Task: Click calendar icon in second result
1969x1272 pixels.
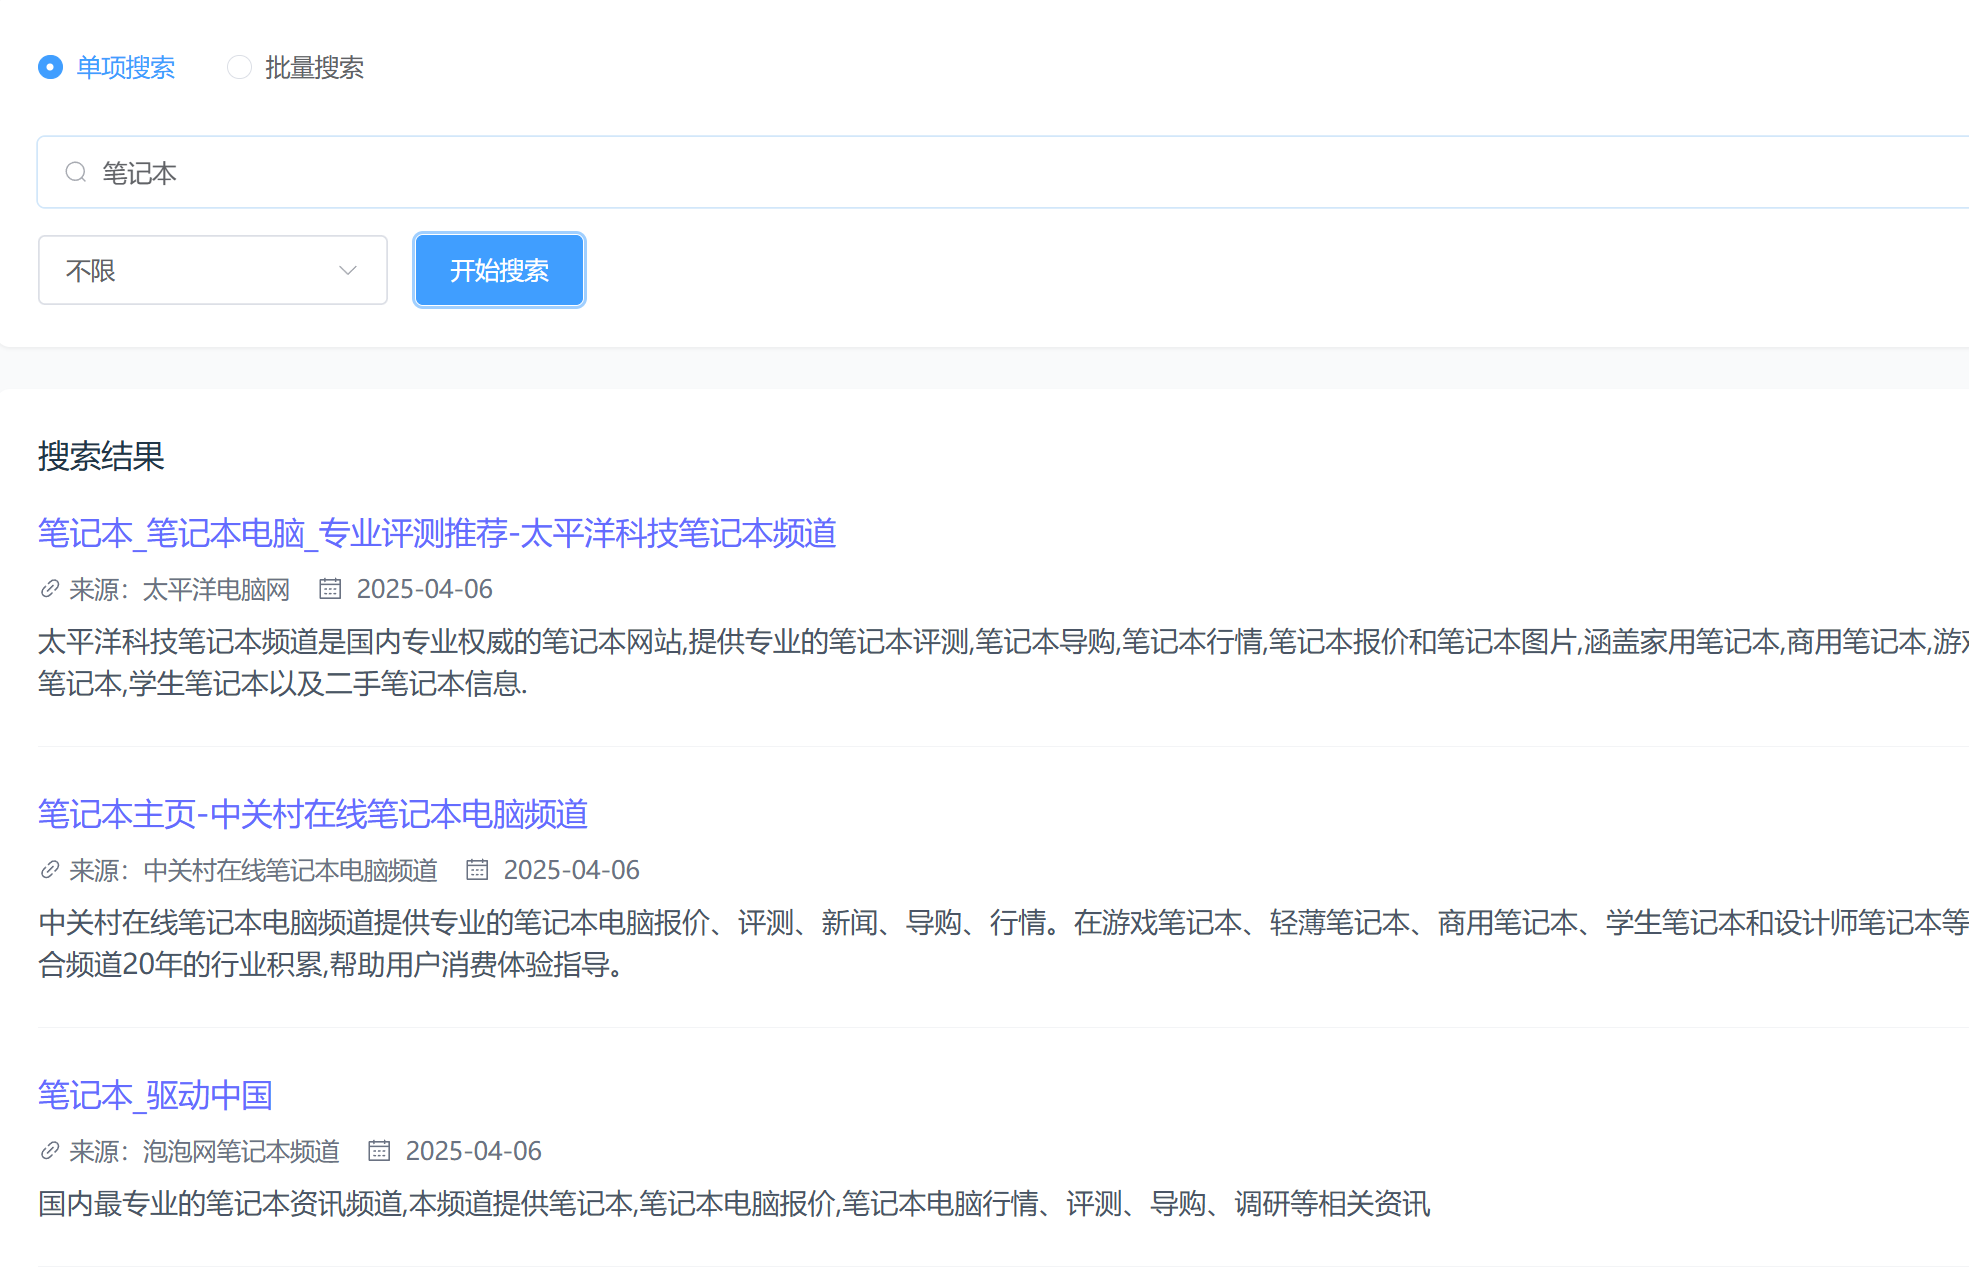Action: click(x=477, y=870)
